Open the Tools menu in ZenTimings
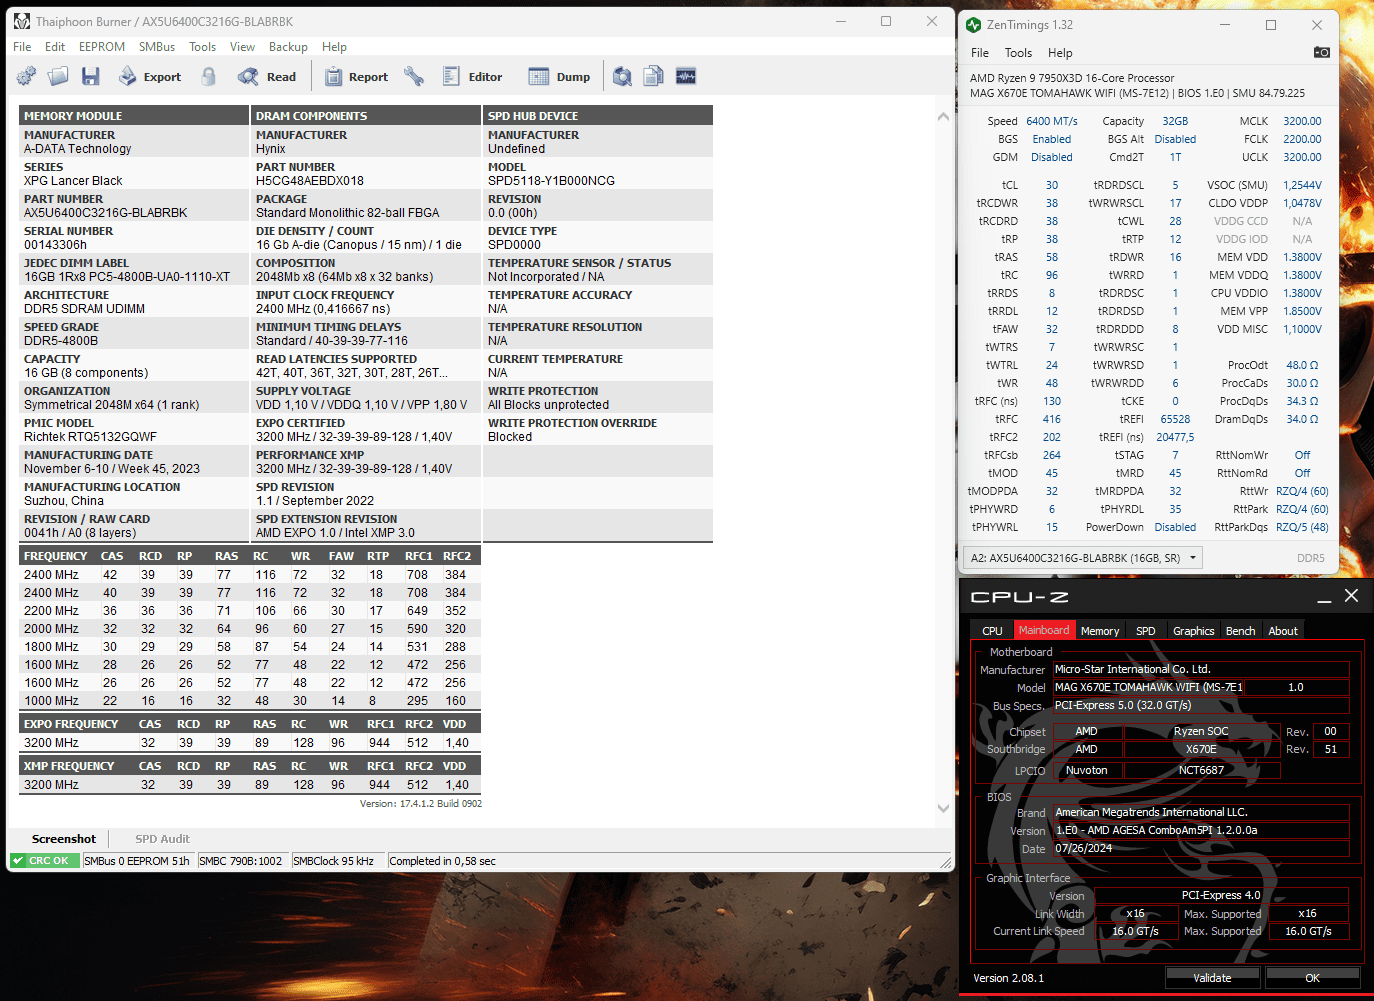The image size is (1374, 1001). coord(1018,53)
